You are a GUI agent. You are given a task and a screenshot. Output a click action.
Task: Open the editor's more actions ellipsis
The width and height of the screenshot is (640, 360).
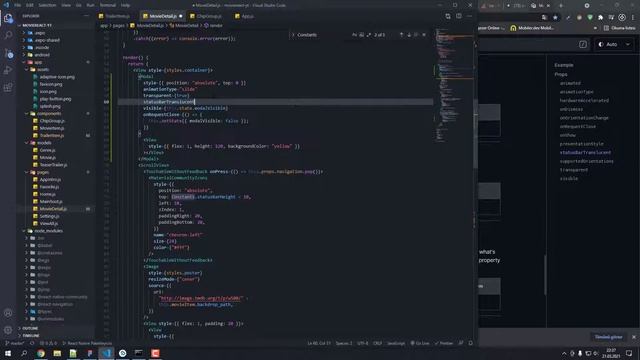coord(469,16)
